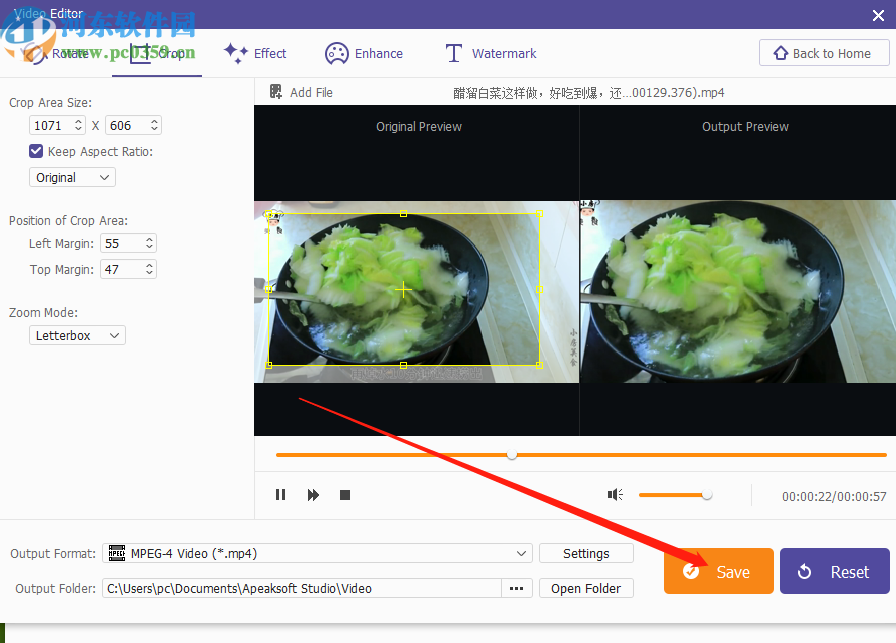
Task: Open the Letterbox zoom mode dropdown
Action: point(77,335)
